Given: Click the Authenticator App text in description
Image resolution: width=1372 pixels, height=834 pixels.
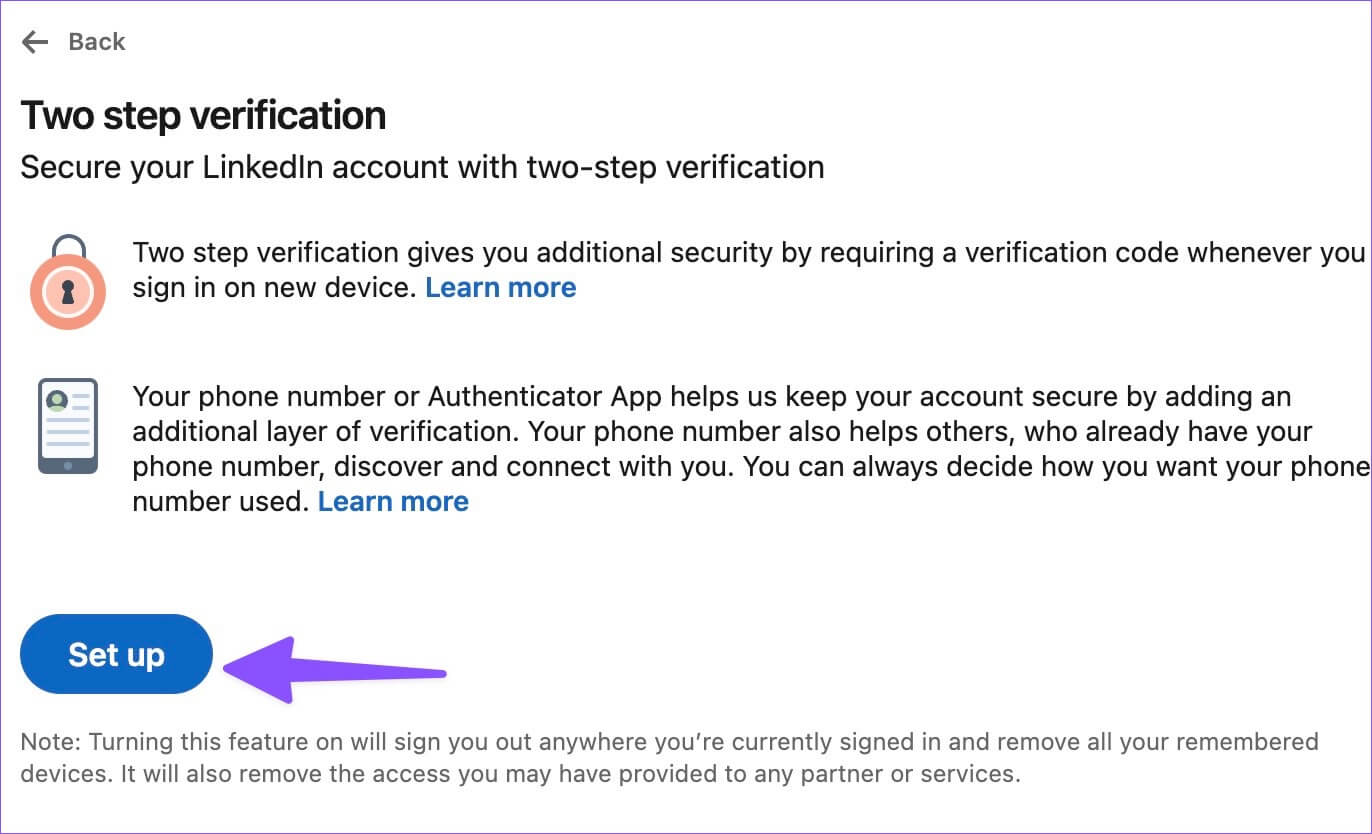Looking at the screenshot, I should 545,397.
